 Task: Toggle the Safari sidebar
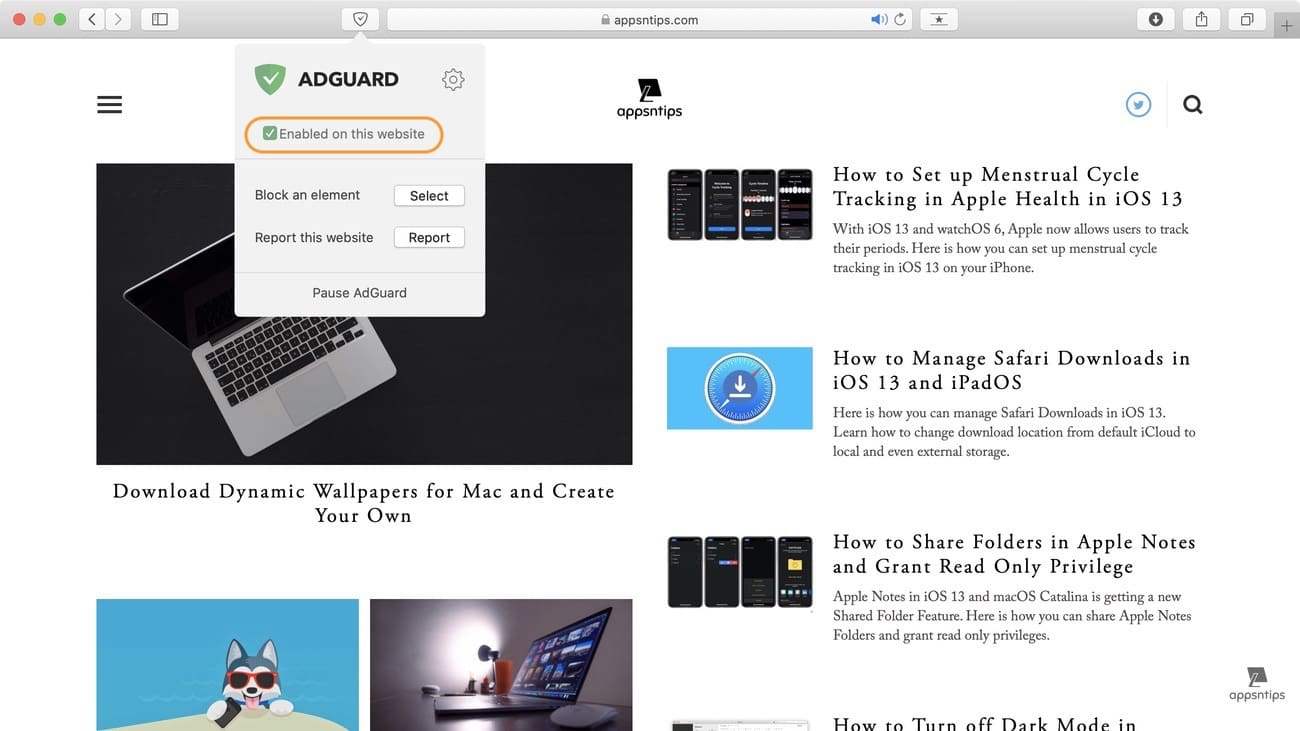tap(159, 18)
